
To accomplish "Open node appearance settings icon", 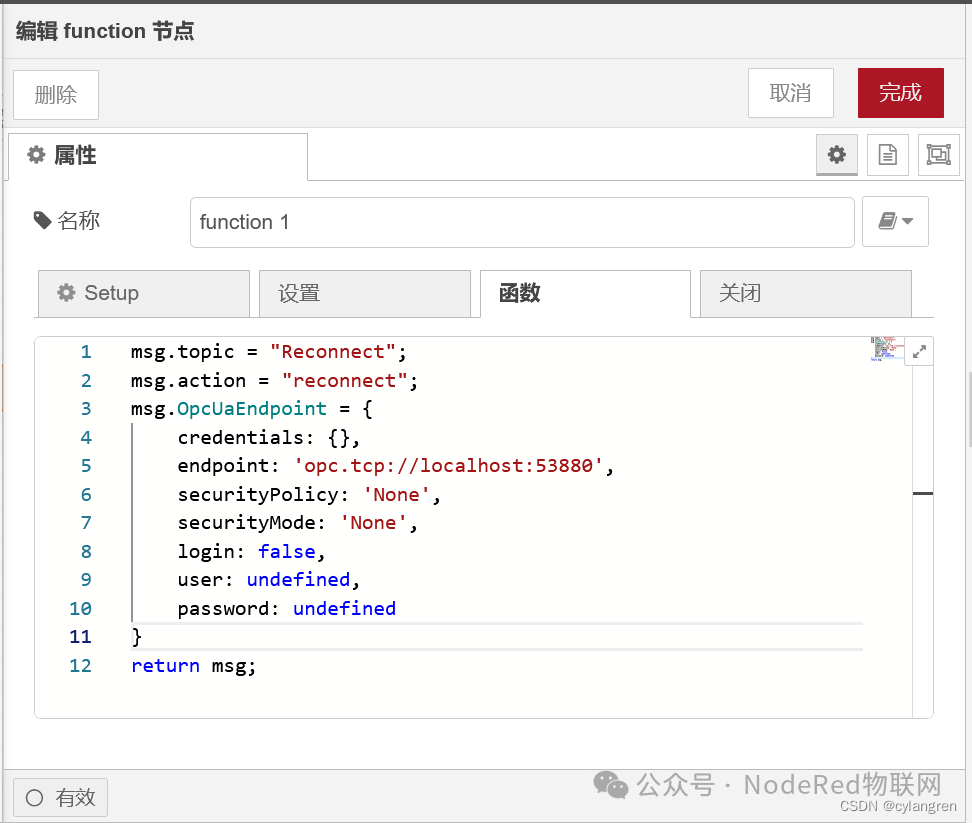I will 938,155.
